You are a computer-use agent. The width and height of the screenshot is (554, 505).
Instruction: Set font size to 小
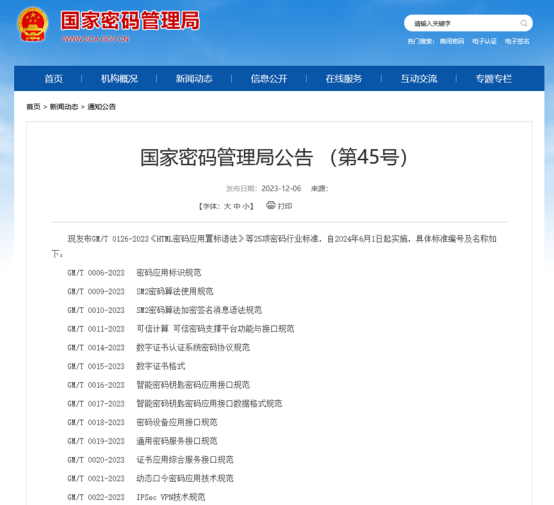pyautogui.click(x=246, y=206)
